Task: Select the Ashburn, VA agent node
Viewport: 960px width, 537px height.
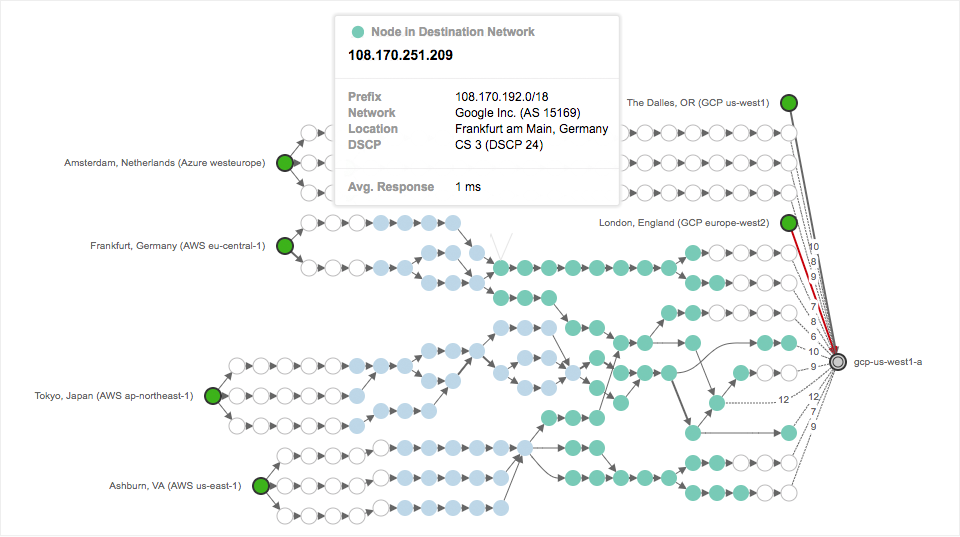Action: click(260, 486)
